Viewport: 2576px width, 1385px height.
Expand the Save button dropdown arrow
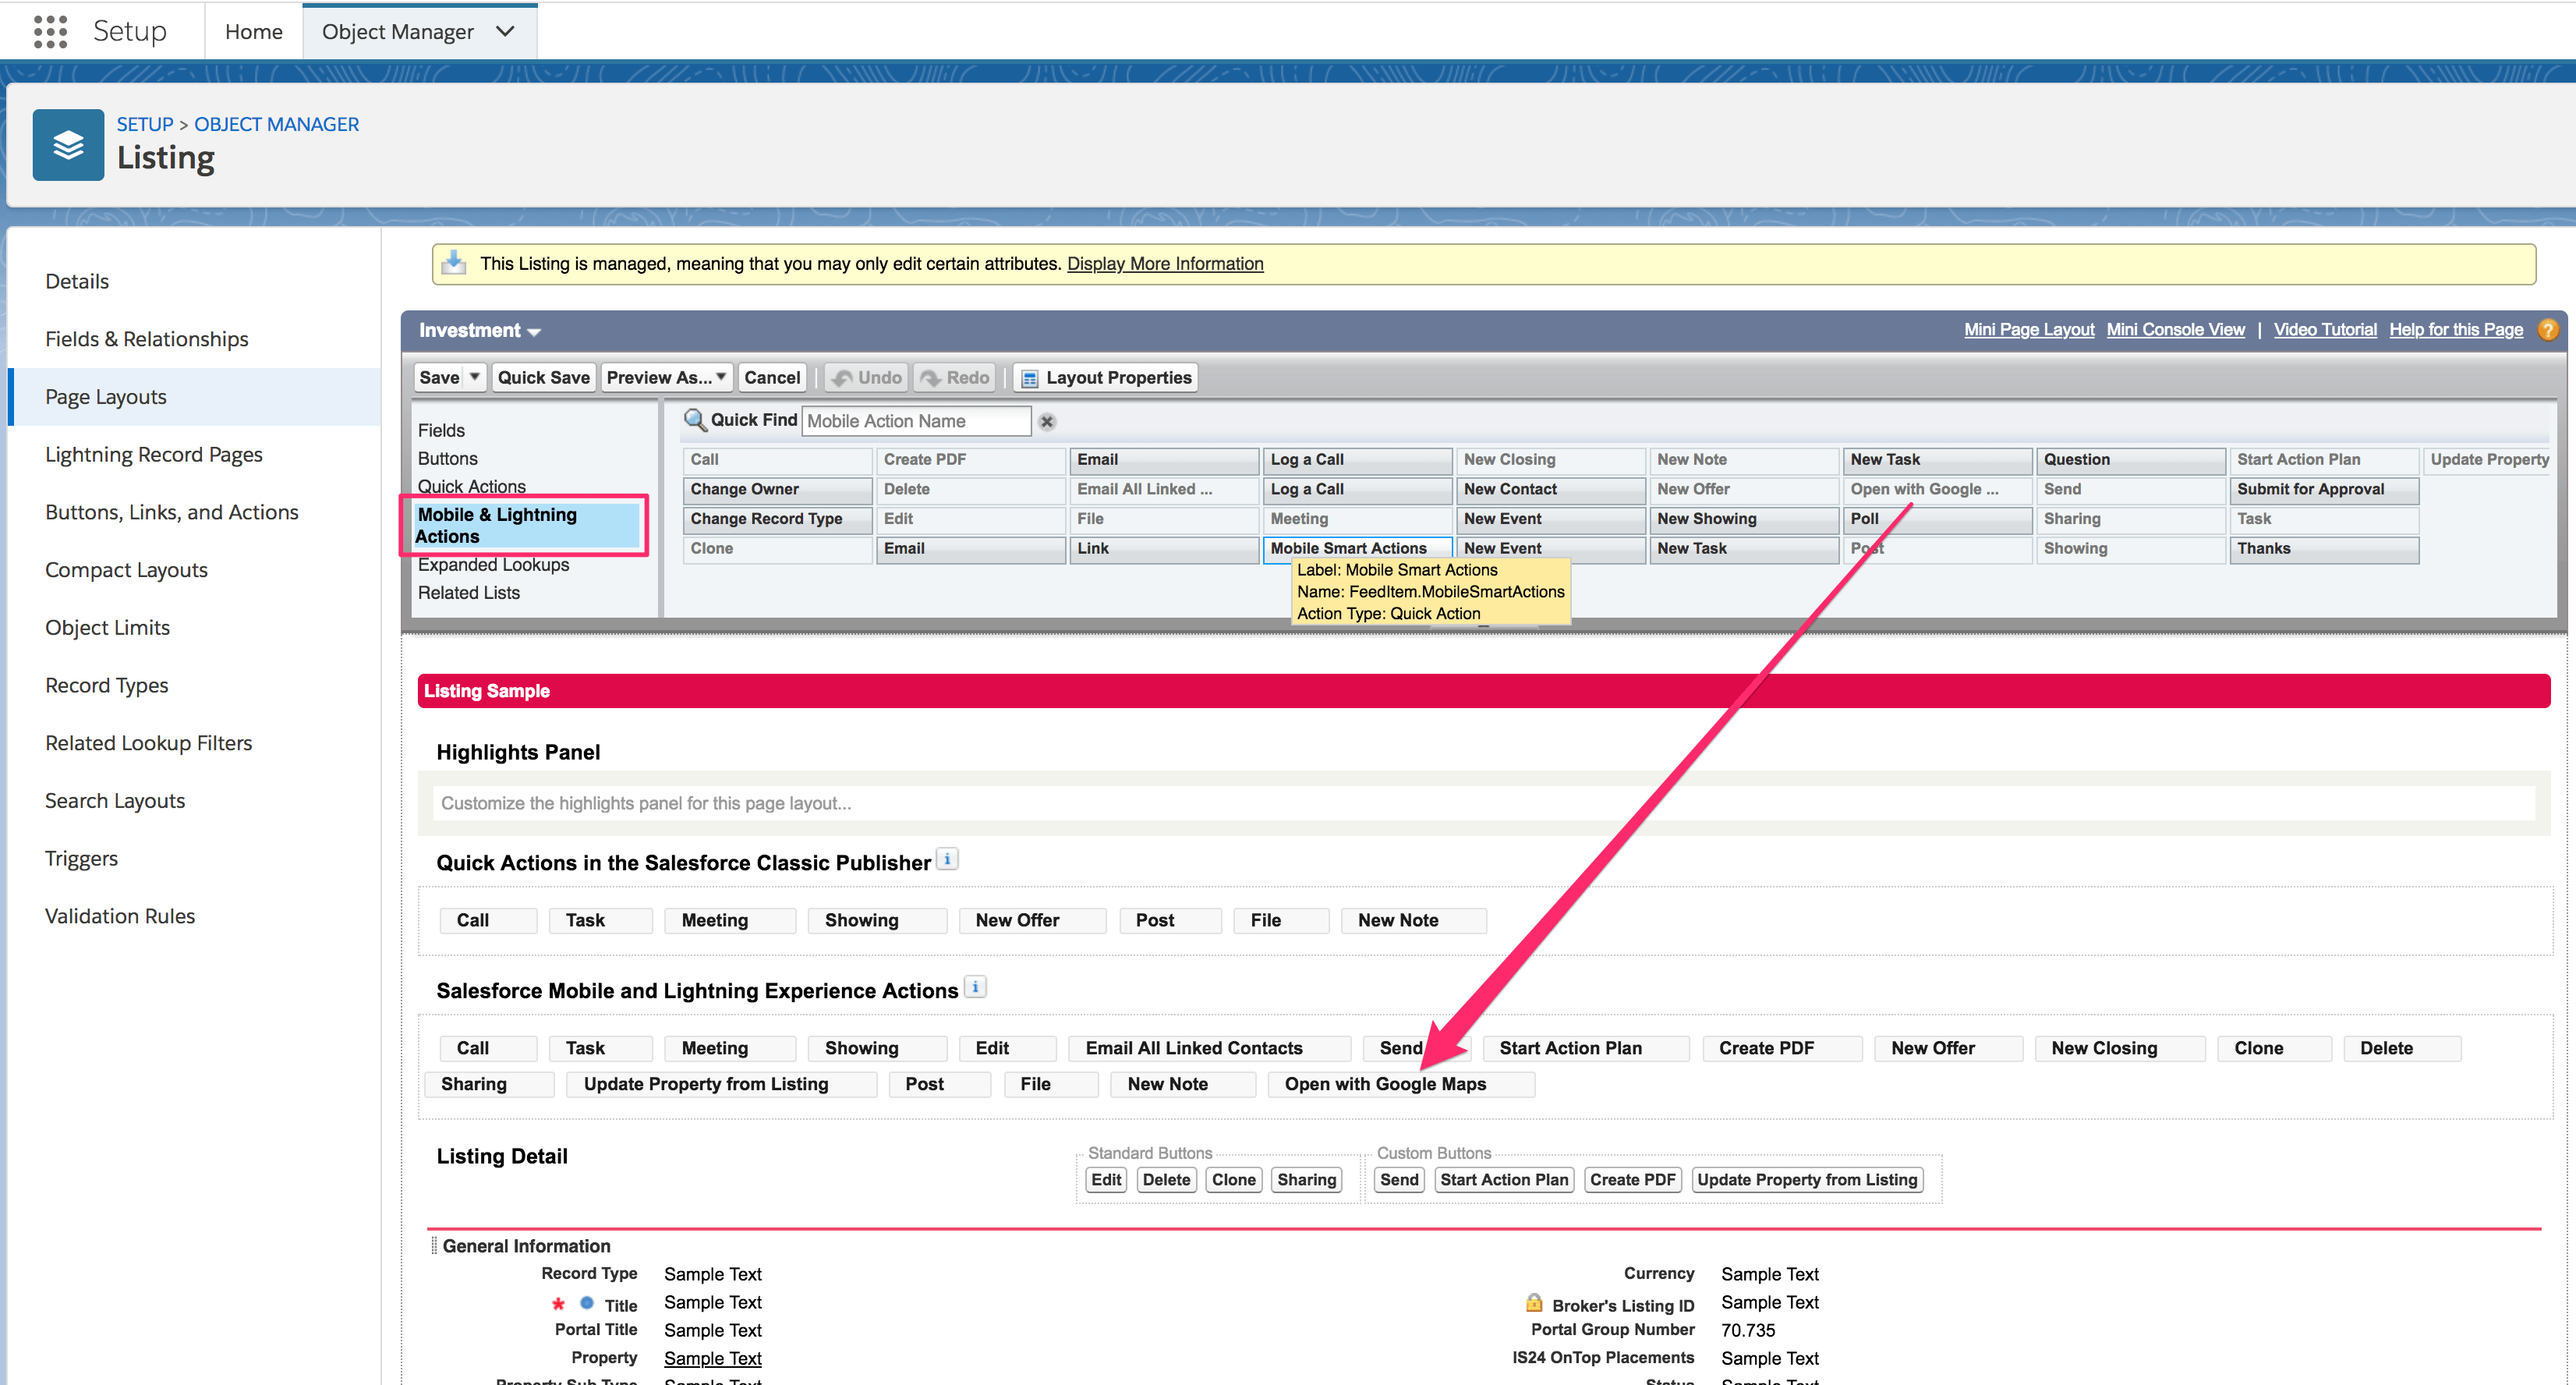click(x=473, y=377)
